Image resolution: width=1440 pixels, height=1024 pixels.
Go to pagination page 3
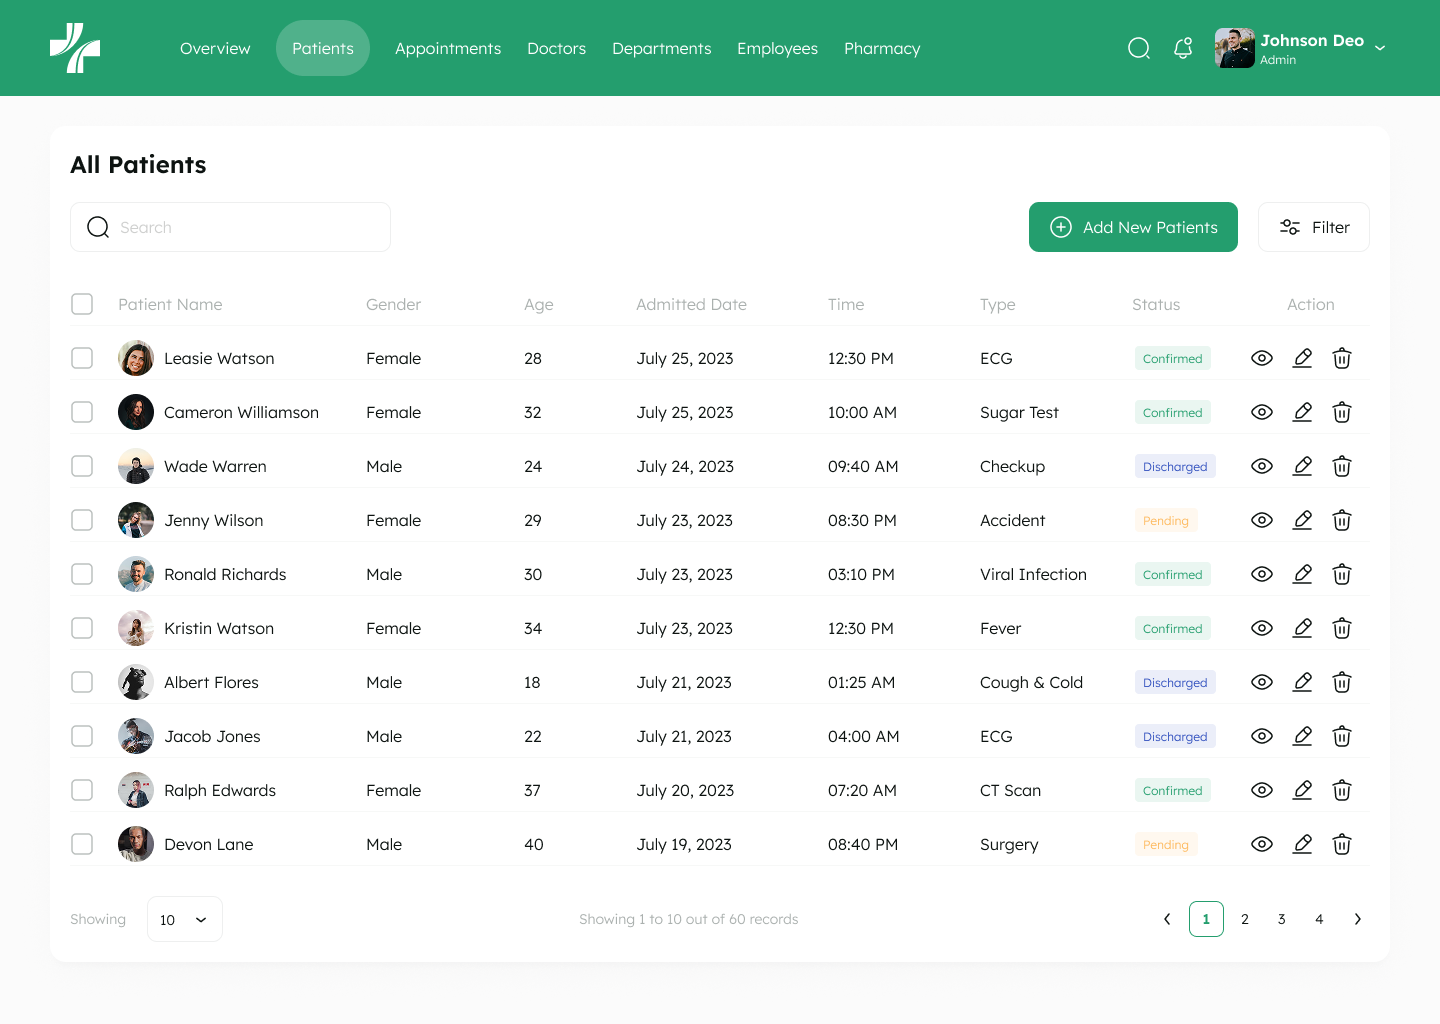(1281, 919)
